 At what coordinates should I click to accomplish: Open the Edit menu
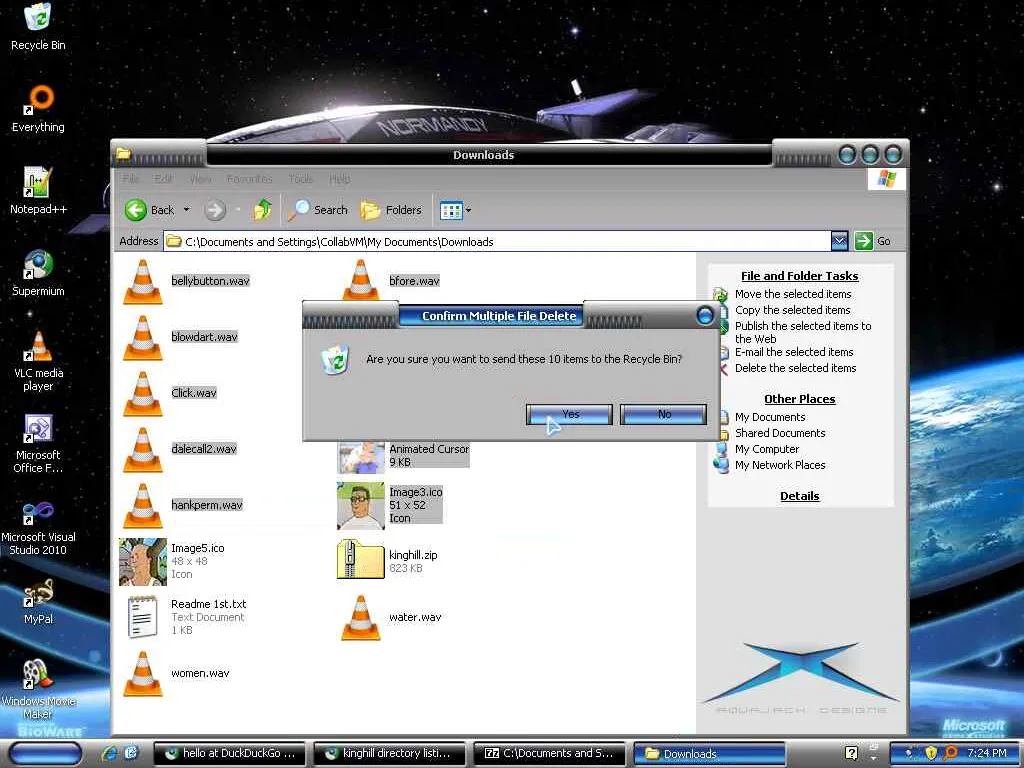163,178
